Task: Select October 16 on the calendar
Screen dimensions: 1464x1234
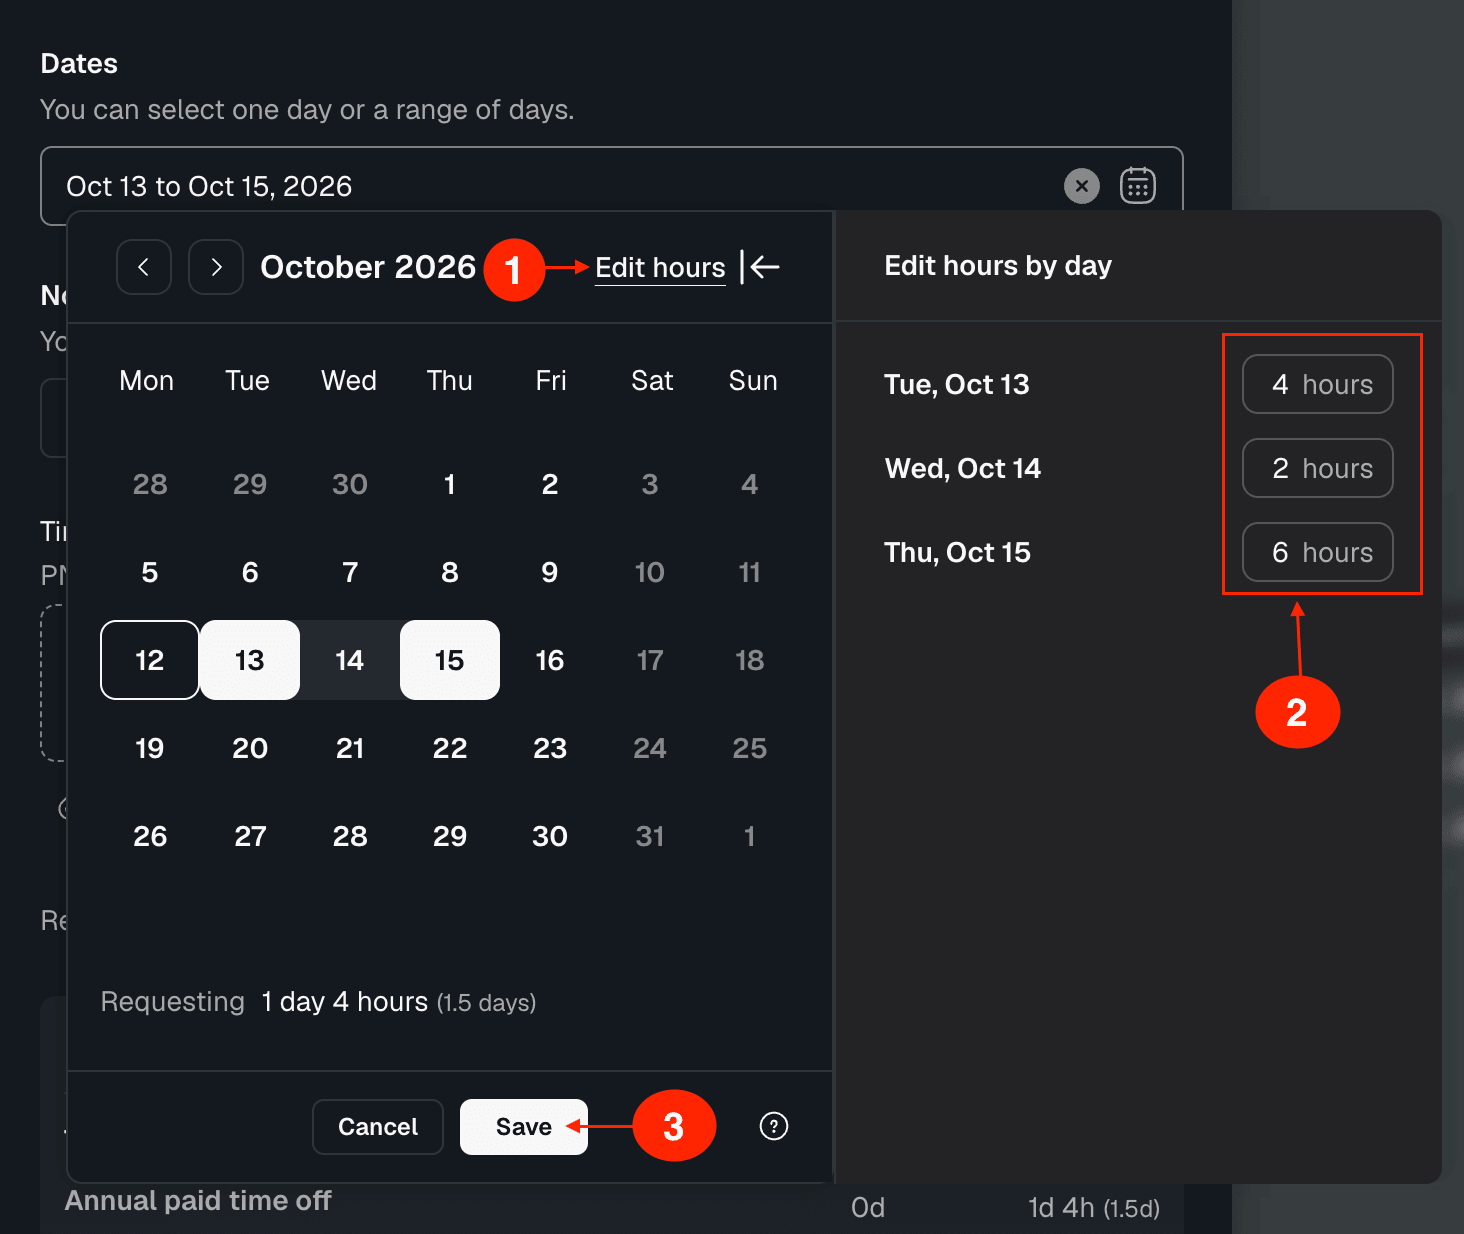Action: pyautogui.click(x=550, y=660)
